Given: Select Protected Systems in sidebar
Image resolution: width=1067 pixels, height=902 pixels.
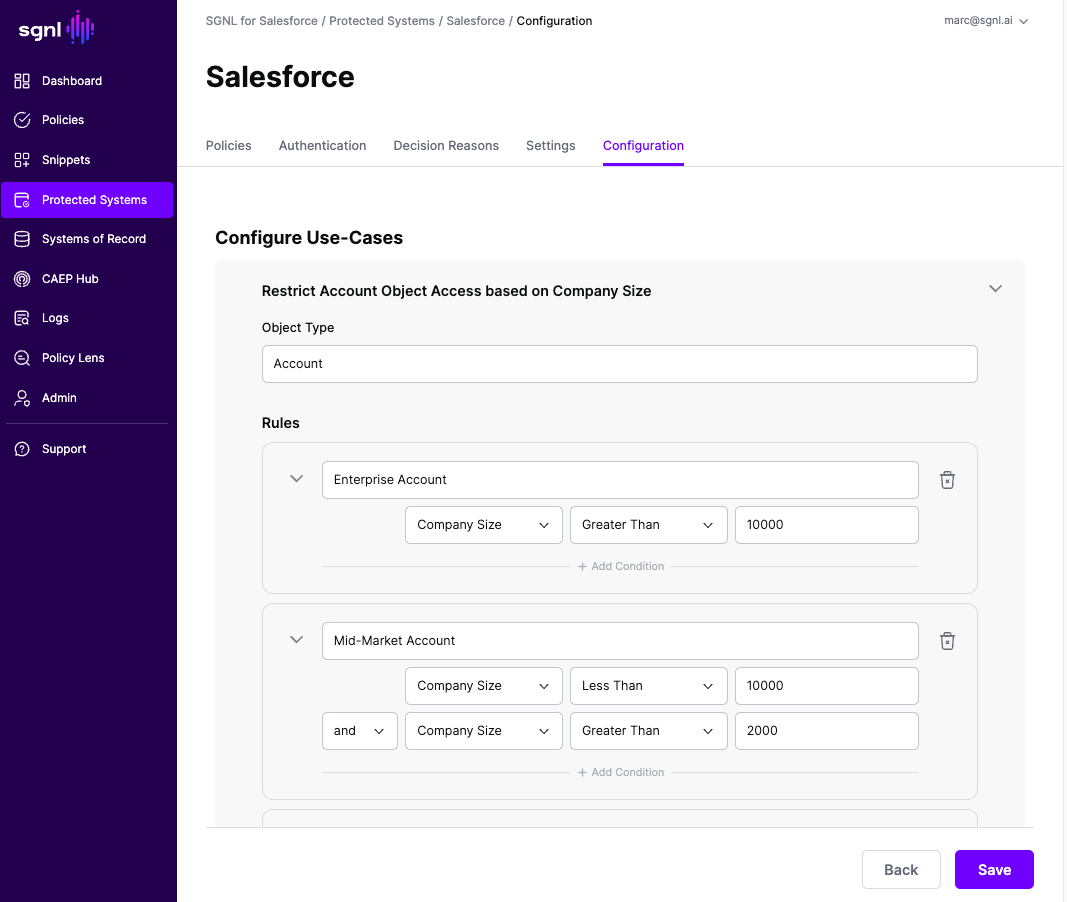Looking at the screenshot, I should tap(87, 200).
